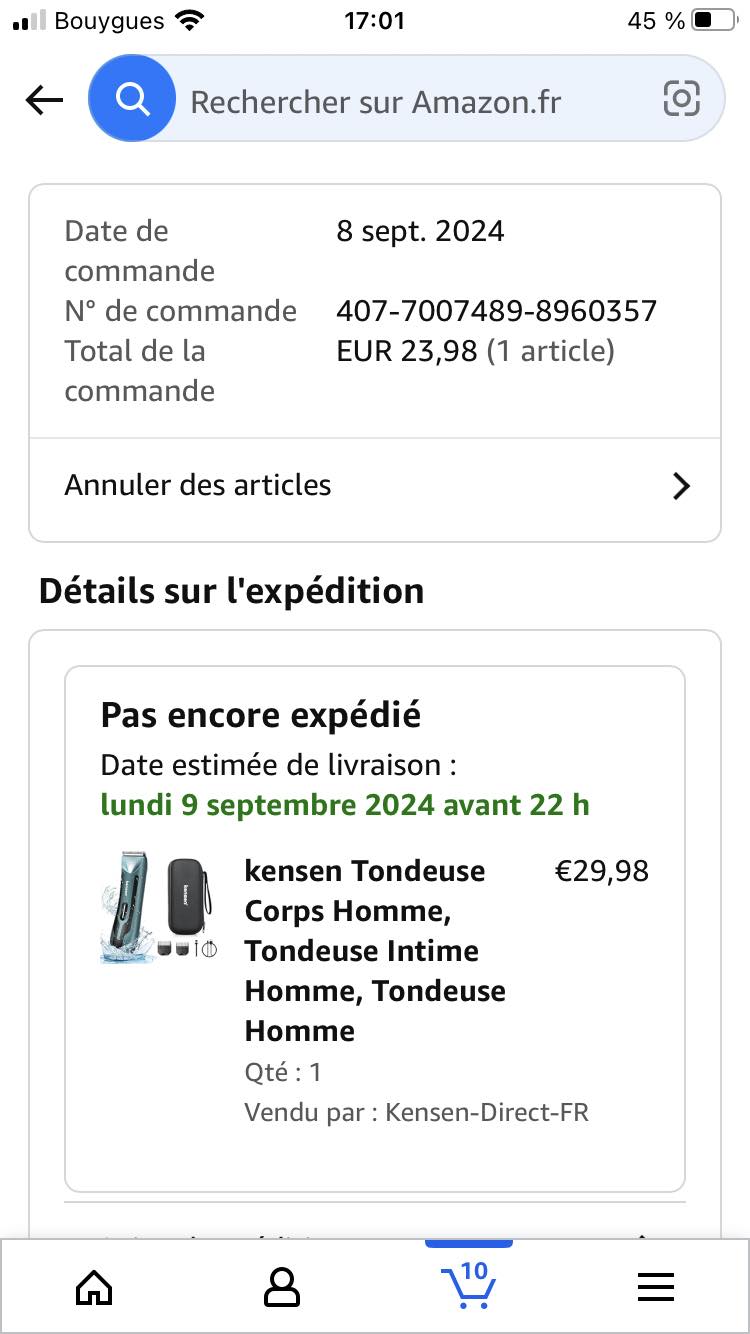Image resolution: width=750 pixels, height=1334 pixels.
Task: Open the camera scan icon in search bar
Action: [681, 99]
